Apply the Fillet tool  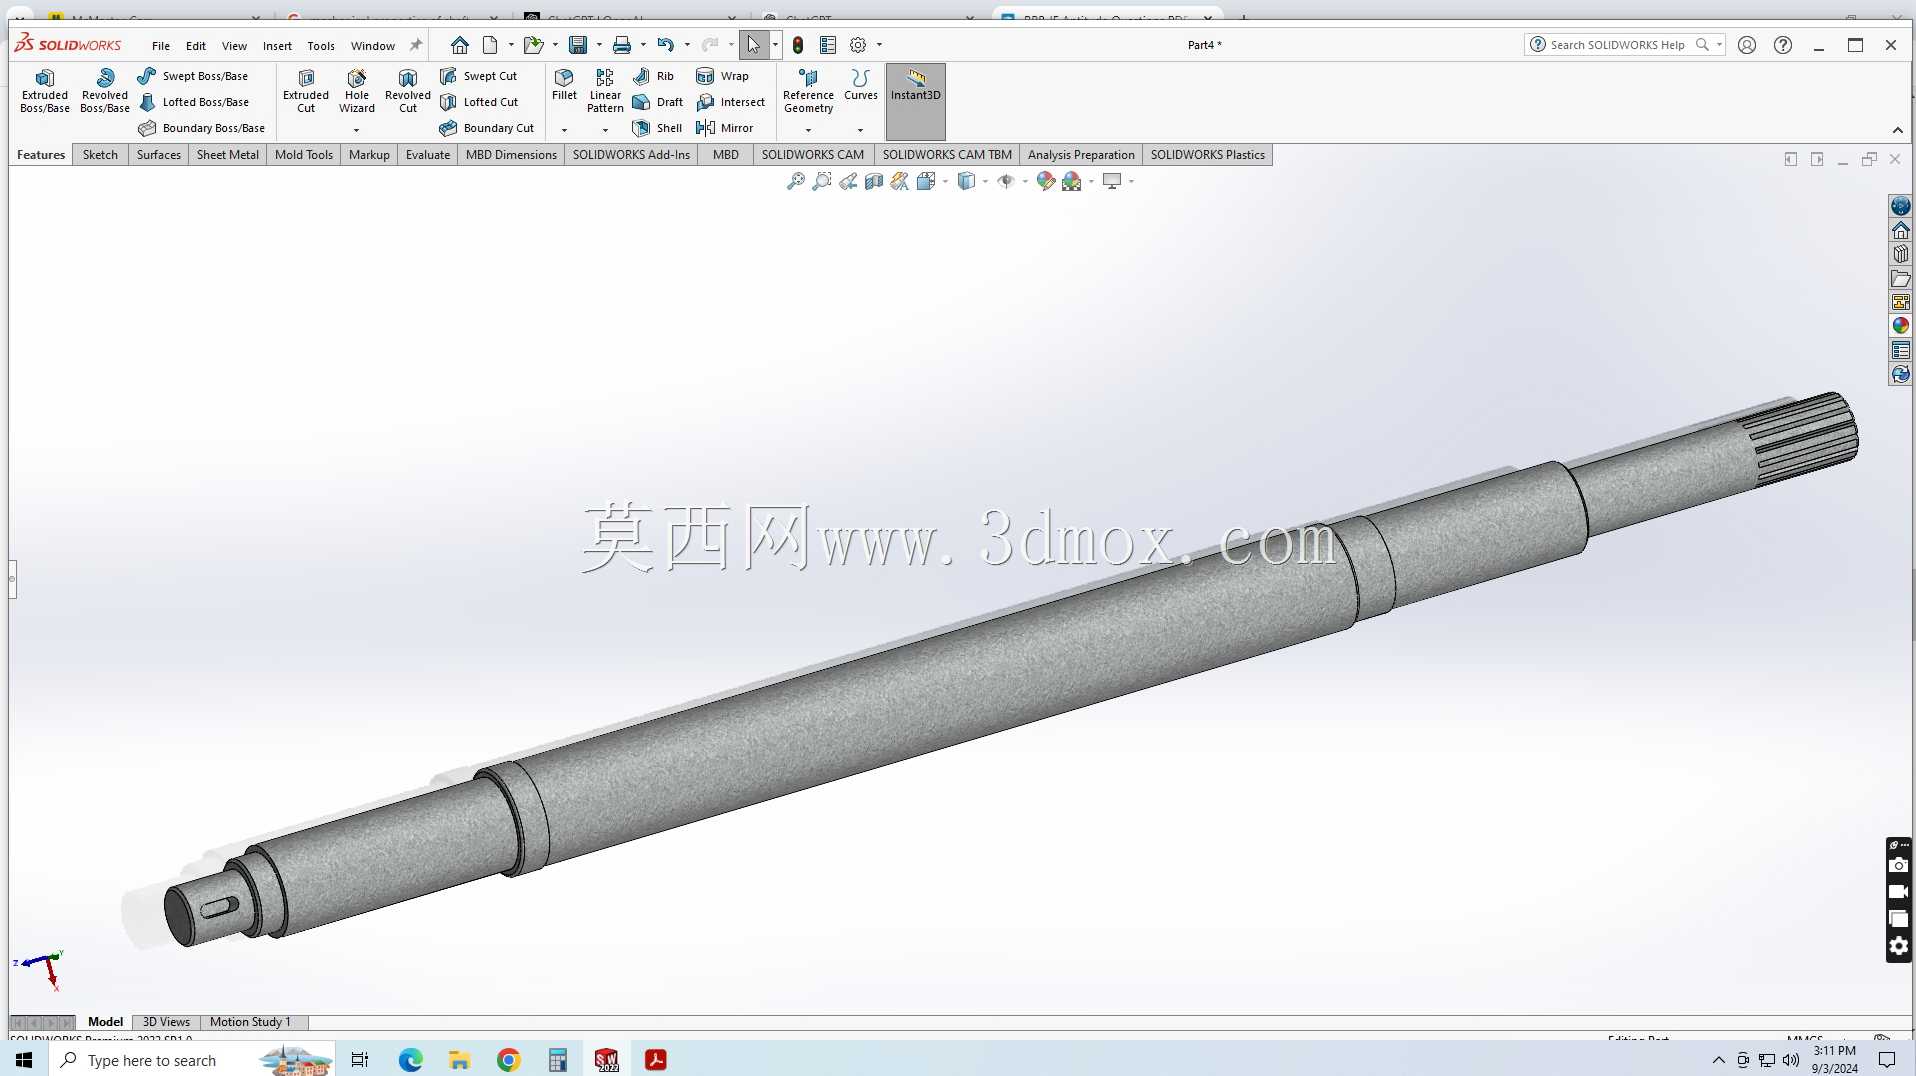point(564,84)
